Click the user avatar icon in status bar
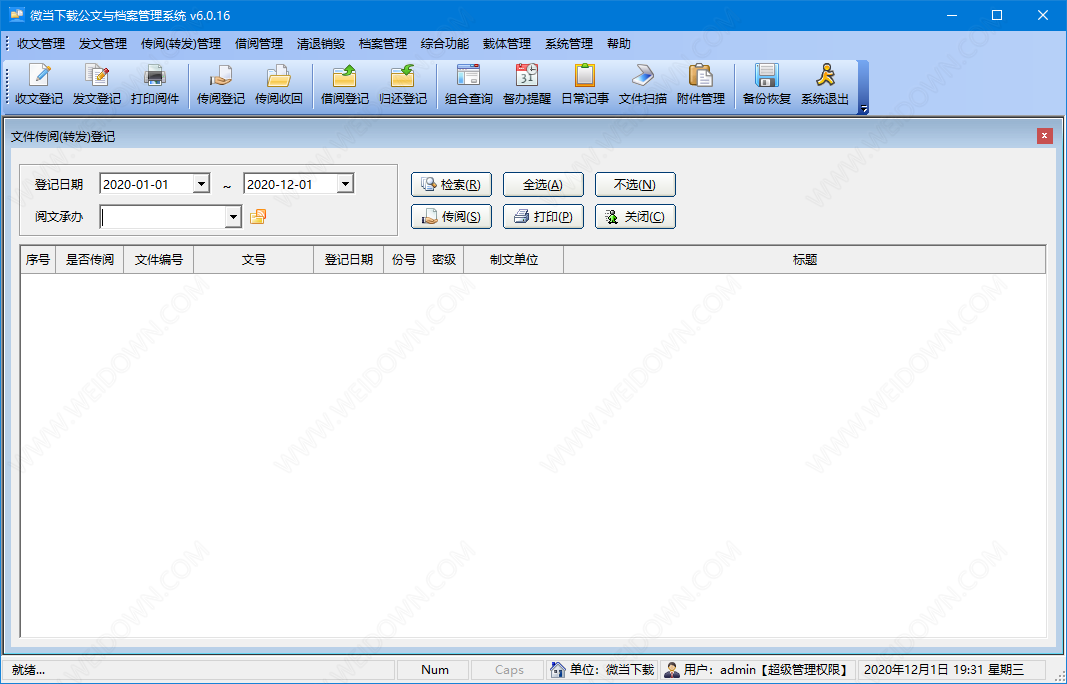This screenshot has width=1067, height=684. pos(672,670)
